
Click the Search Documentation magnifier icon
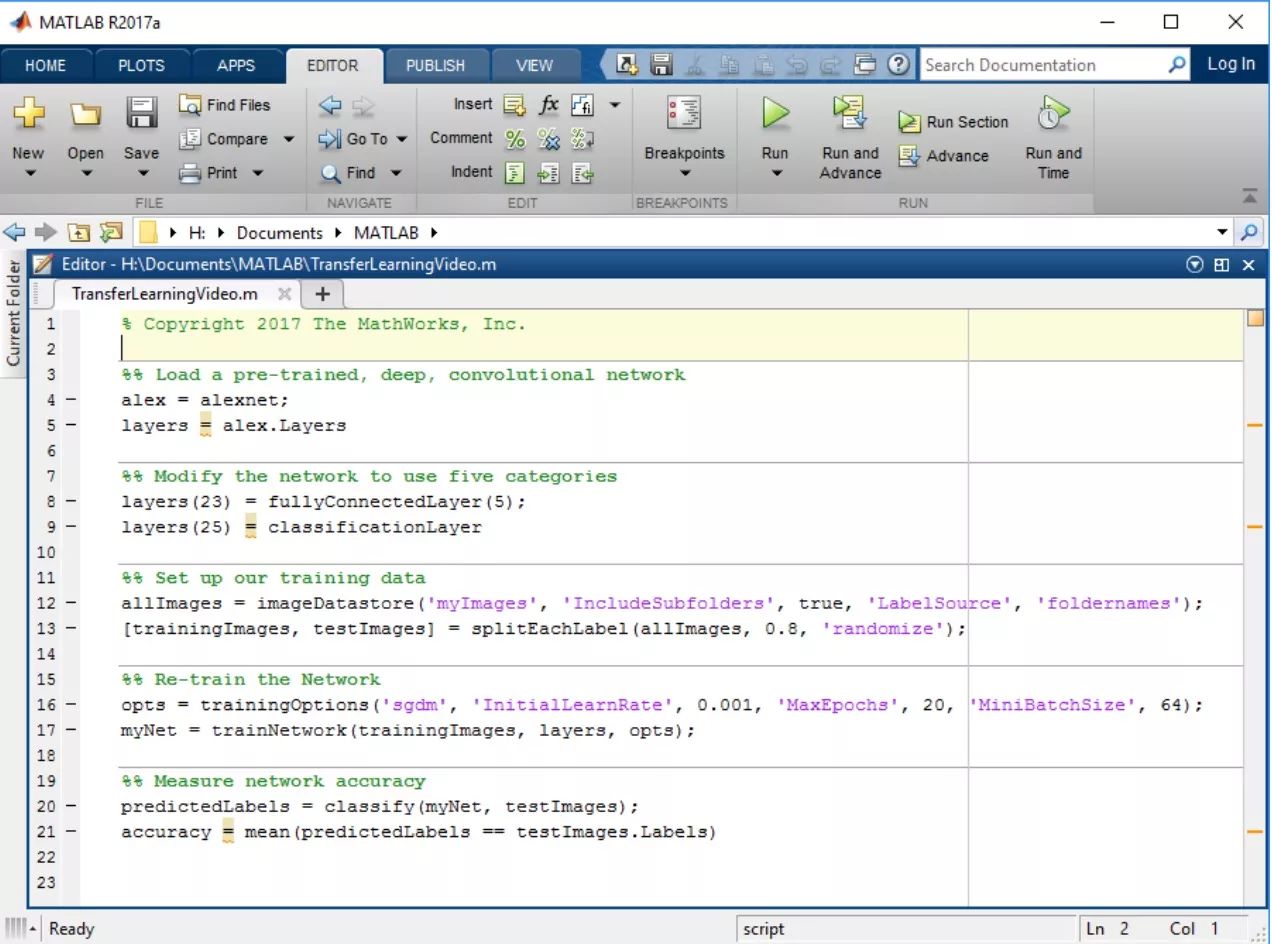(x=1177, y=65)
